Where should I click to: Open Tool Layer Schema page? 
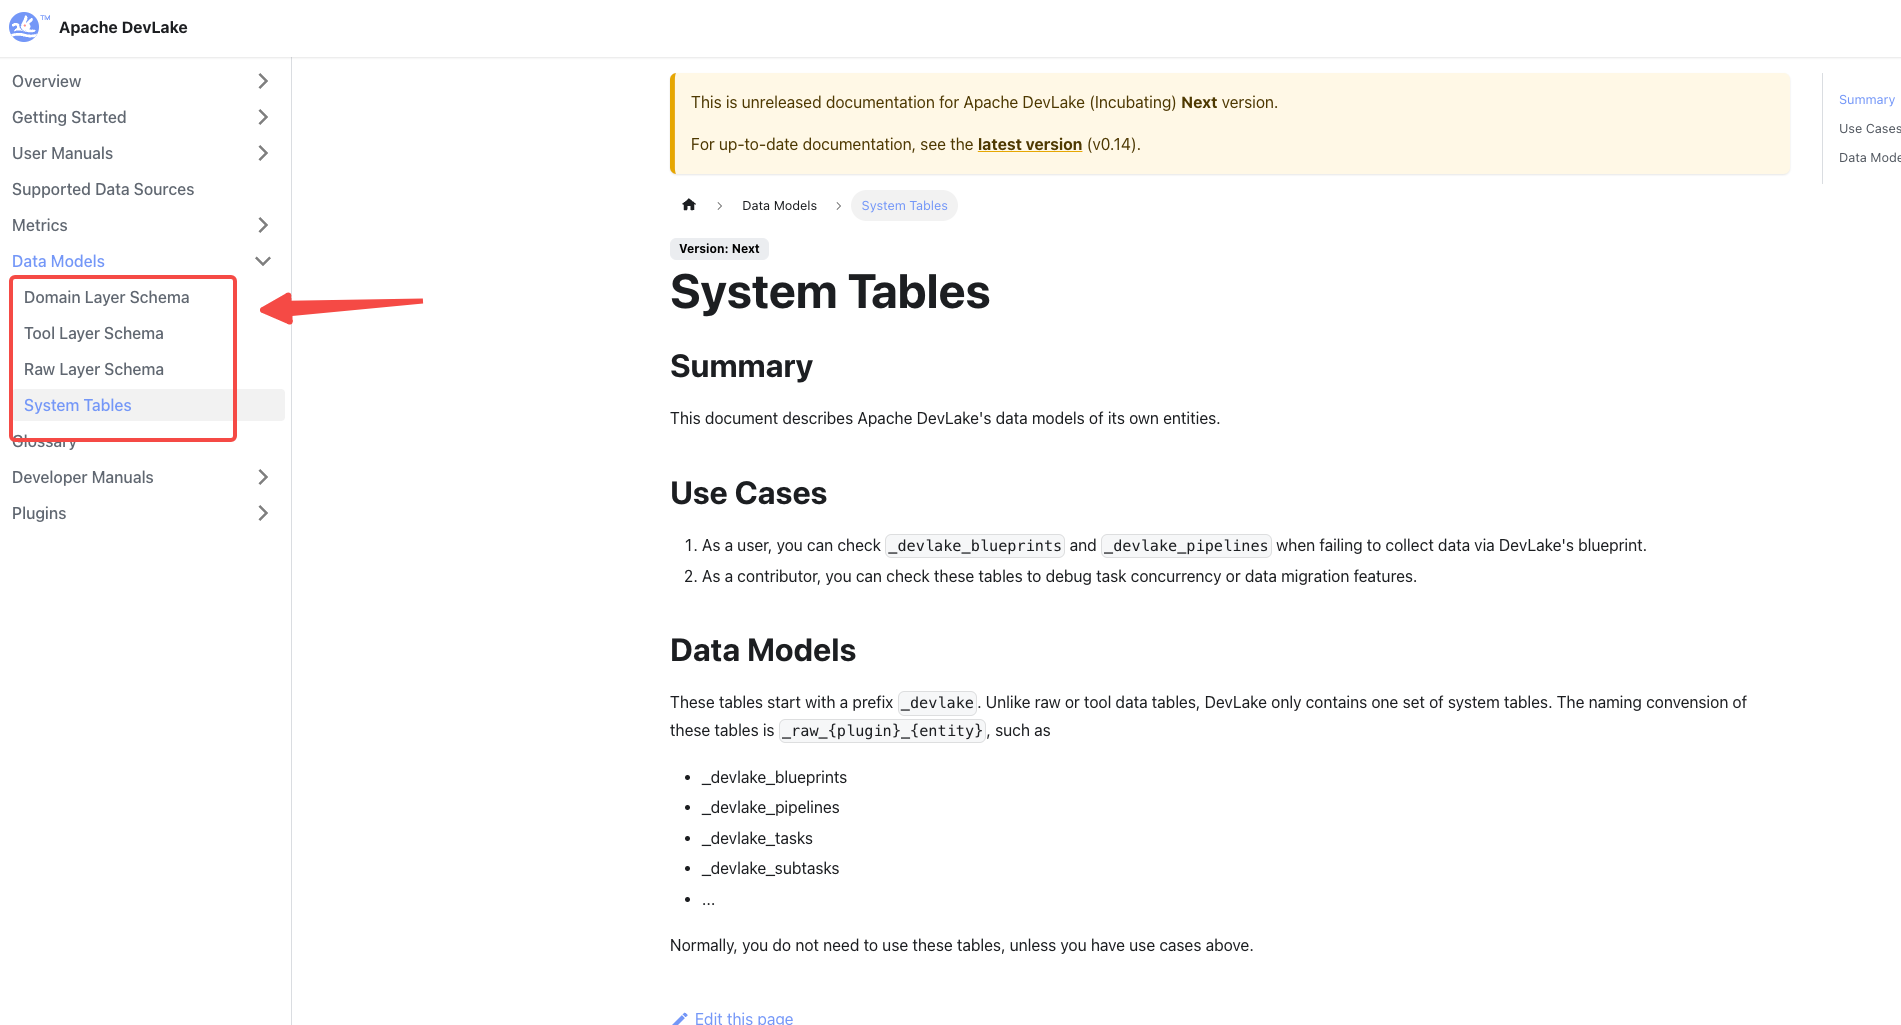coord(94,333)
